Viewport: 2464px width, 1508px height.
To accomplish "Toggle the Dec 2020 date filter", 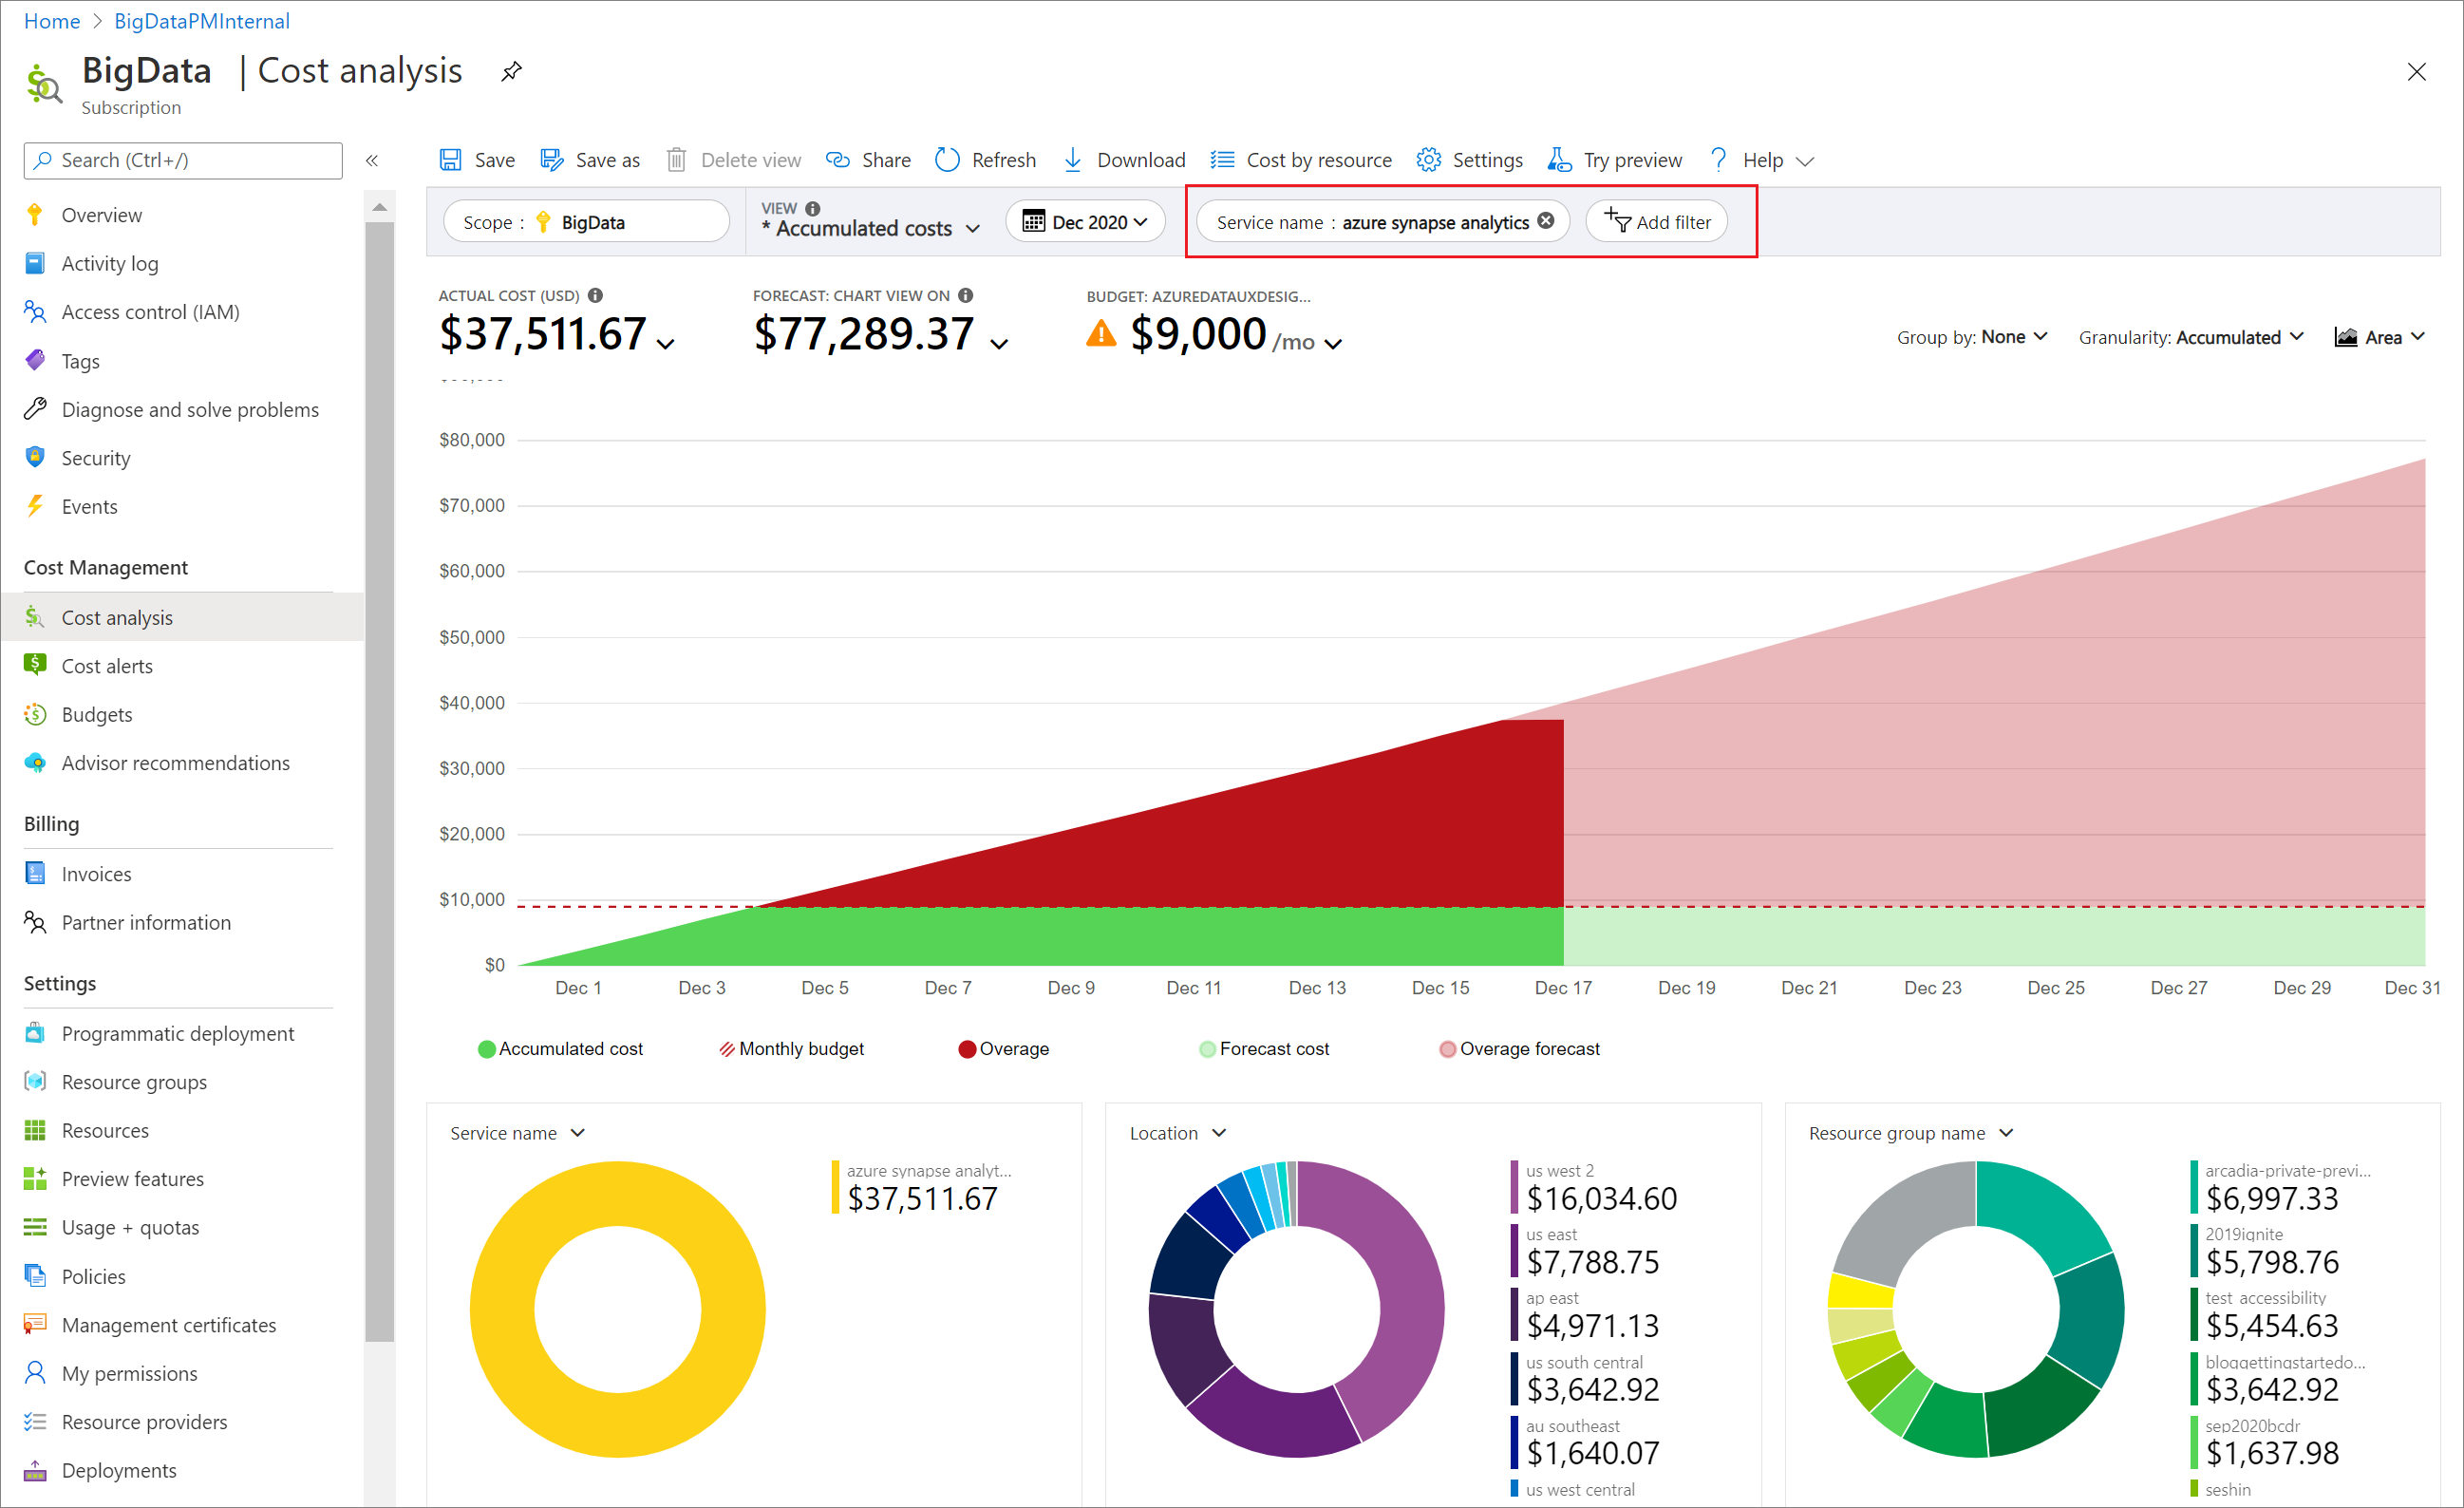I will [x=1088, y=221].
